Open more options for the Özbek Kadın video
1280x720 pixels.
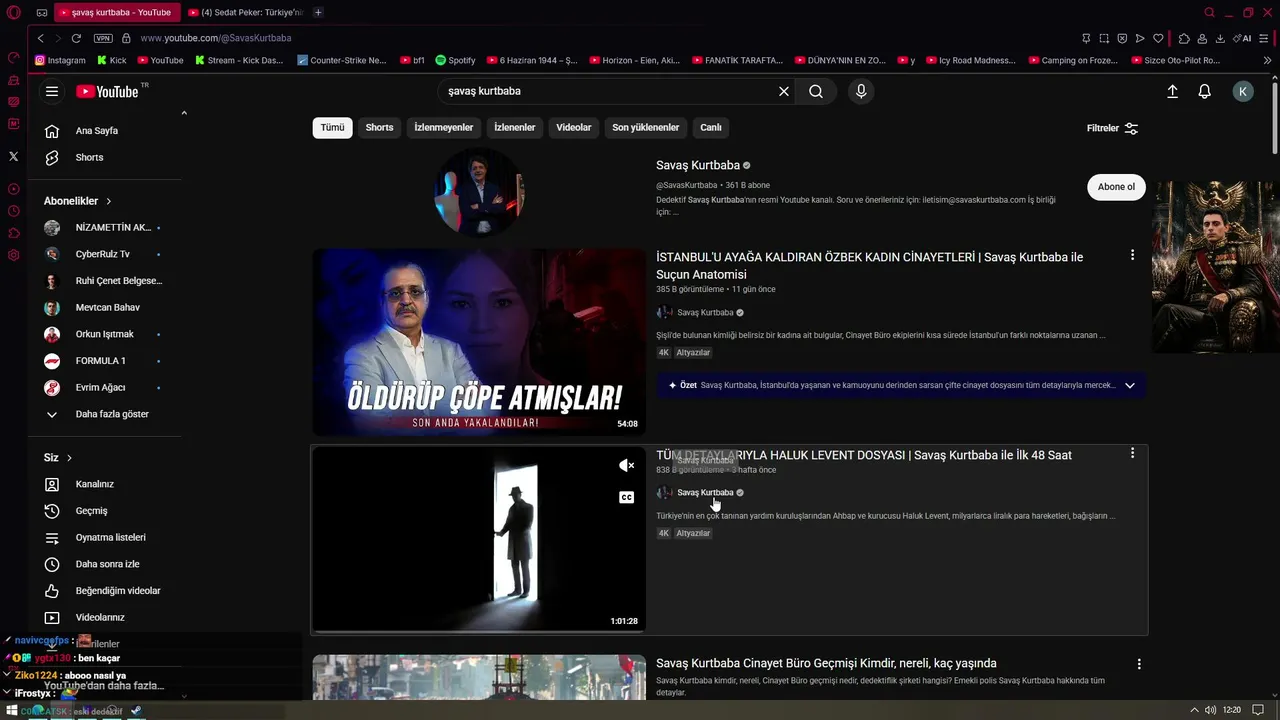tap(1132, 255)
